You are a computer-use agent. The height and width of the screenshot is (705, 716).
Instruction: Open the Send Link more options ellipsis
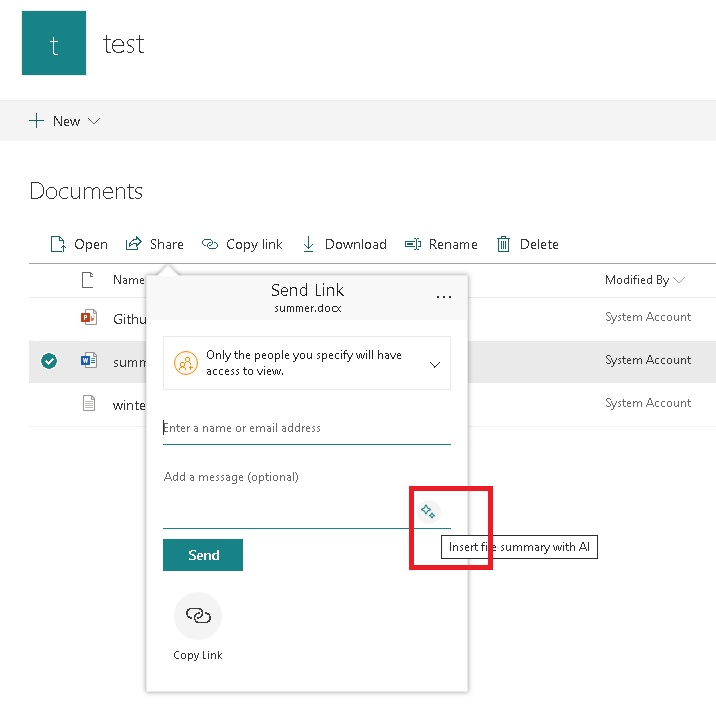tap(444, 297)
